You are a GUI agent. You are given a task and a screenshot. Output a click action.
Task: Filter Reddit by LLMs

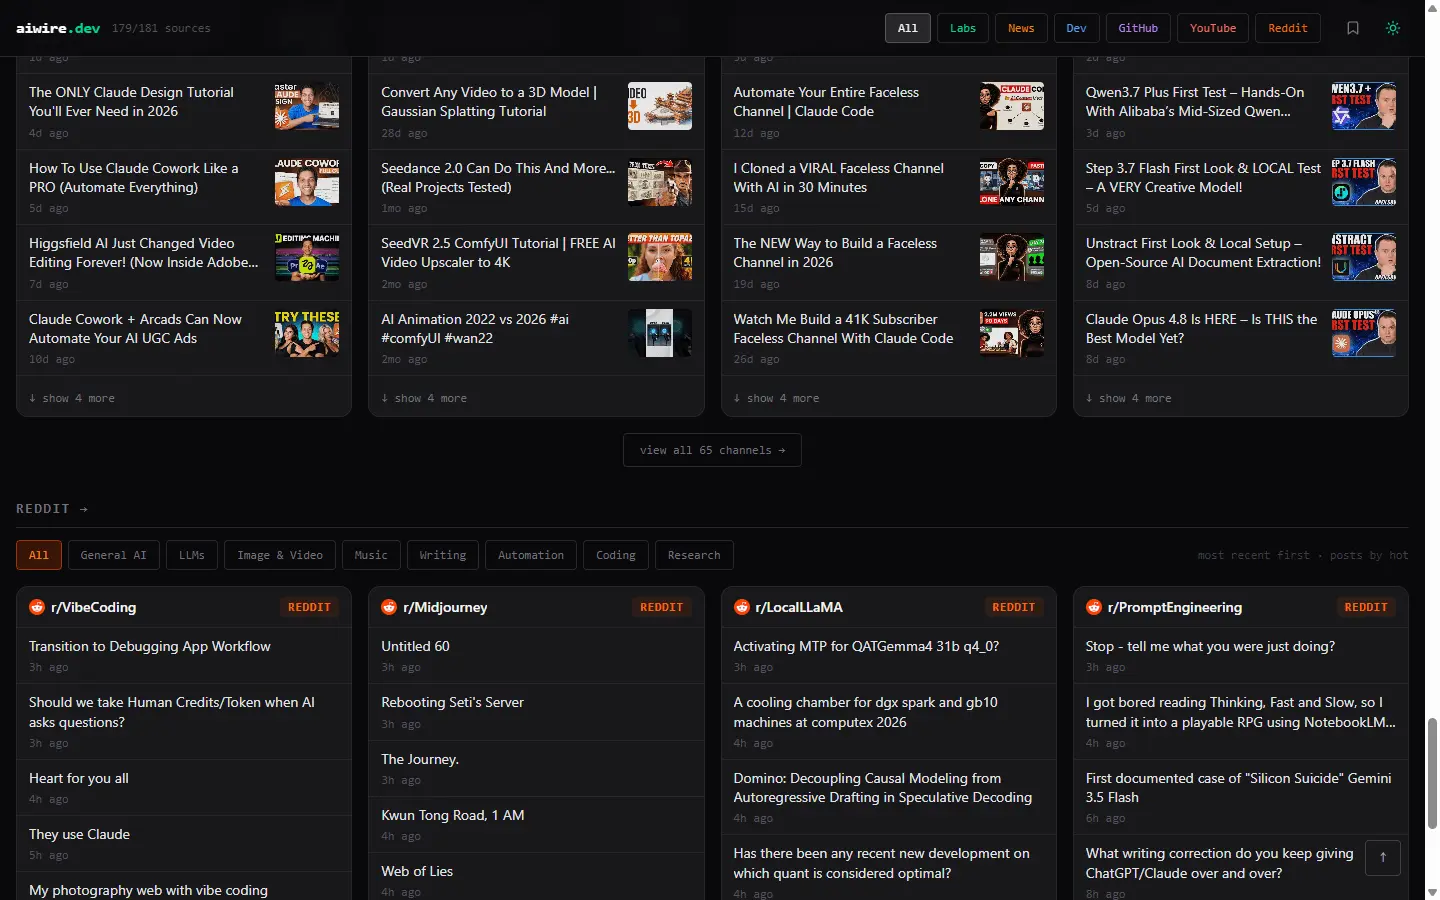pos(192,555)
